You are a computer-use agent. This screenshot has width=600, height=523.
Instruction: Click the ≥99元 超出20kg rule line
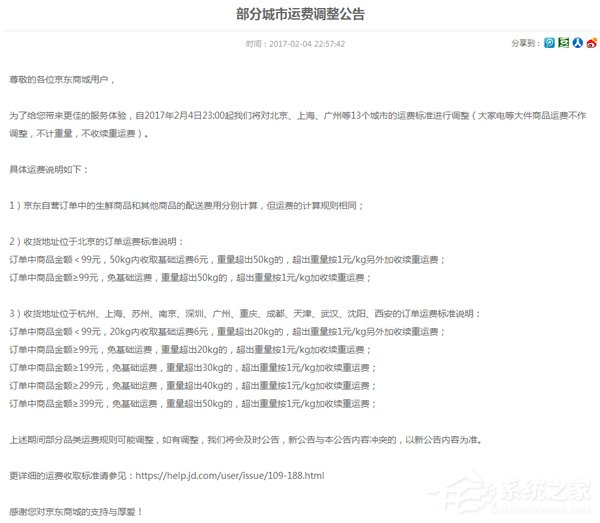point(190,350)
